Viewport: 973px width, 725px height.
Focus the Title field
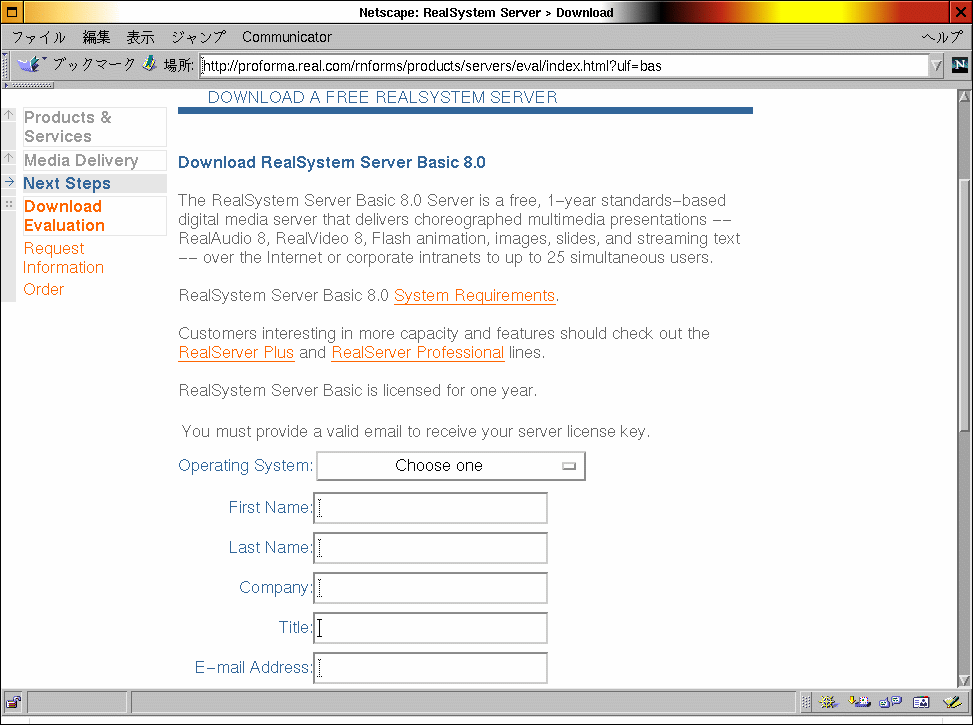point(431,628)
